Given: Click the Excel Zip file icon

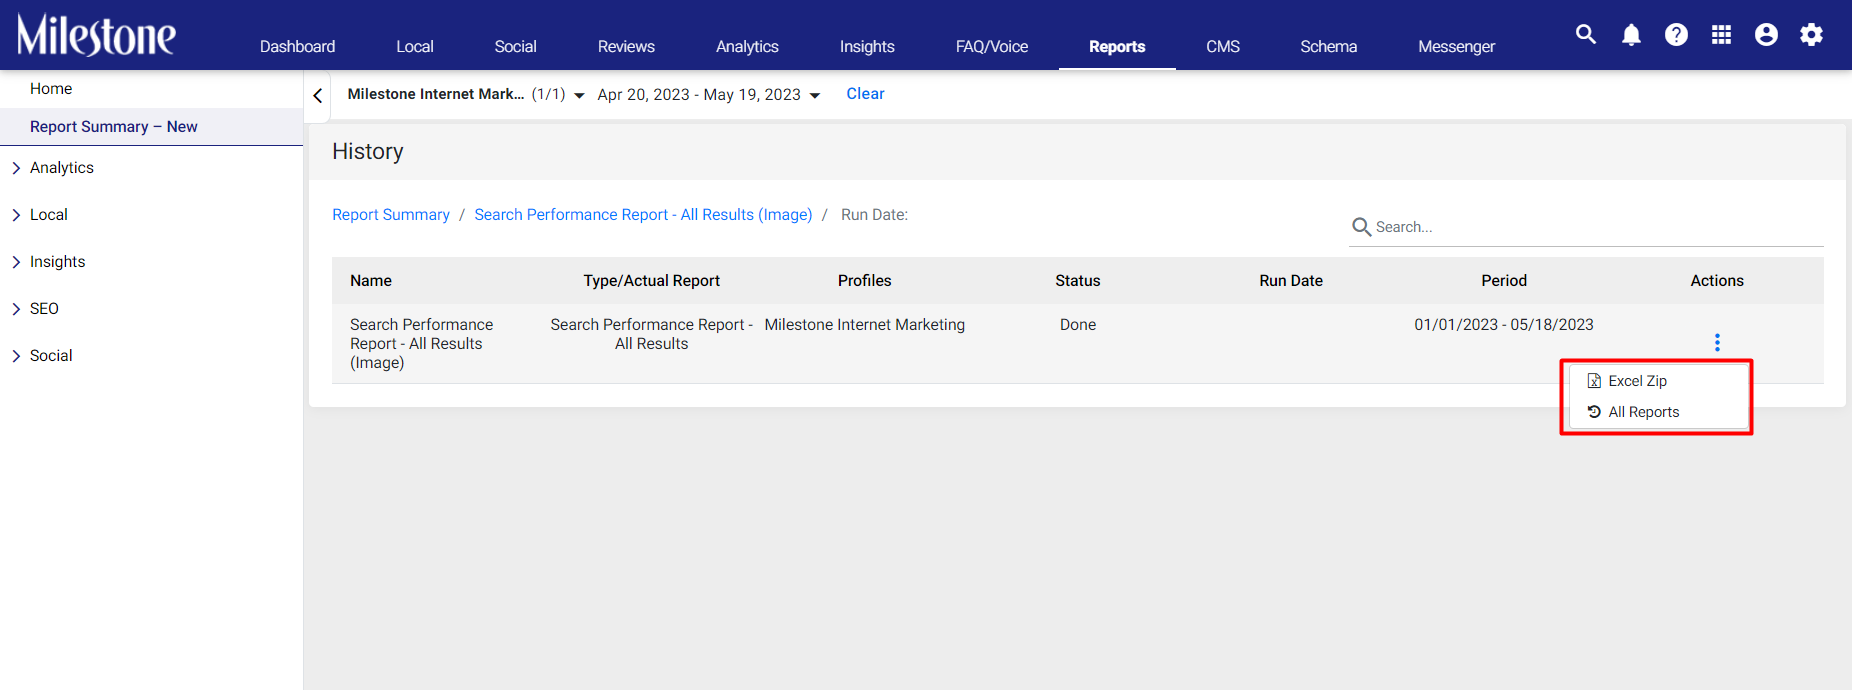Looking at the screenshot, I should click(1594, 381).
